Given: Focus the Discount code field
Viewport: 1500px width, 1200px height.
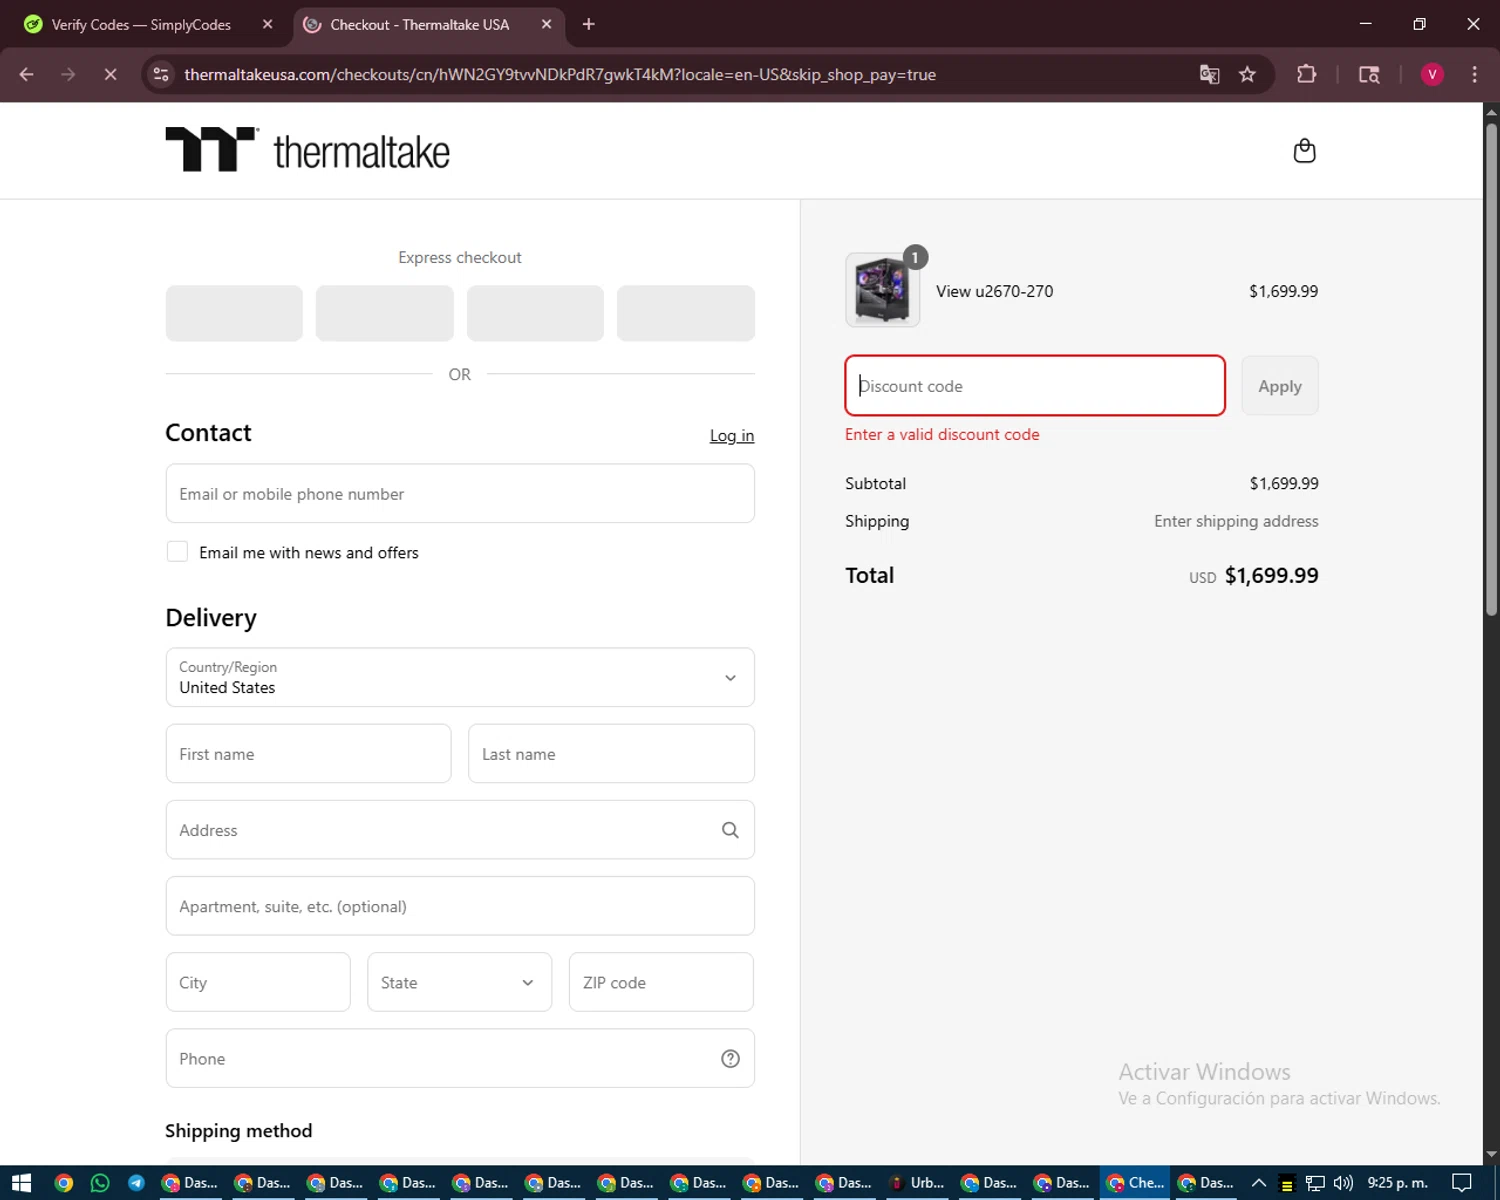Looking at the screenshot, I should [1035, 386].
